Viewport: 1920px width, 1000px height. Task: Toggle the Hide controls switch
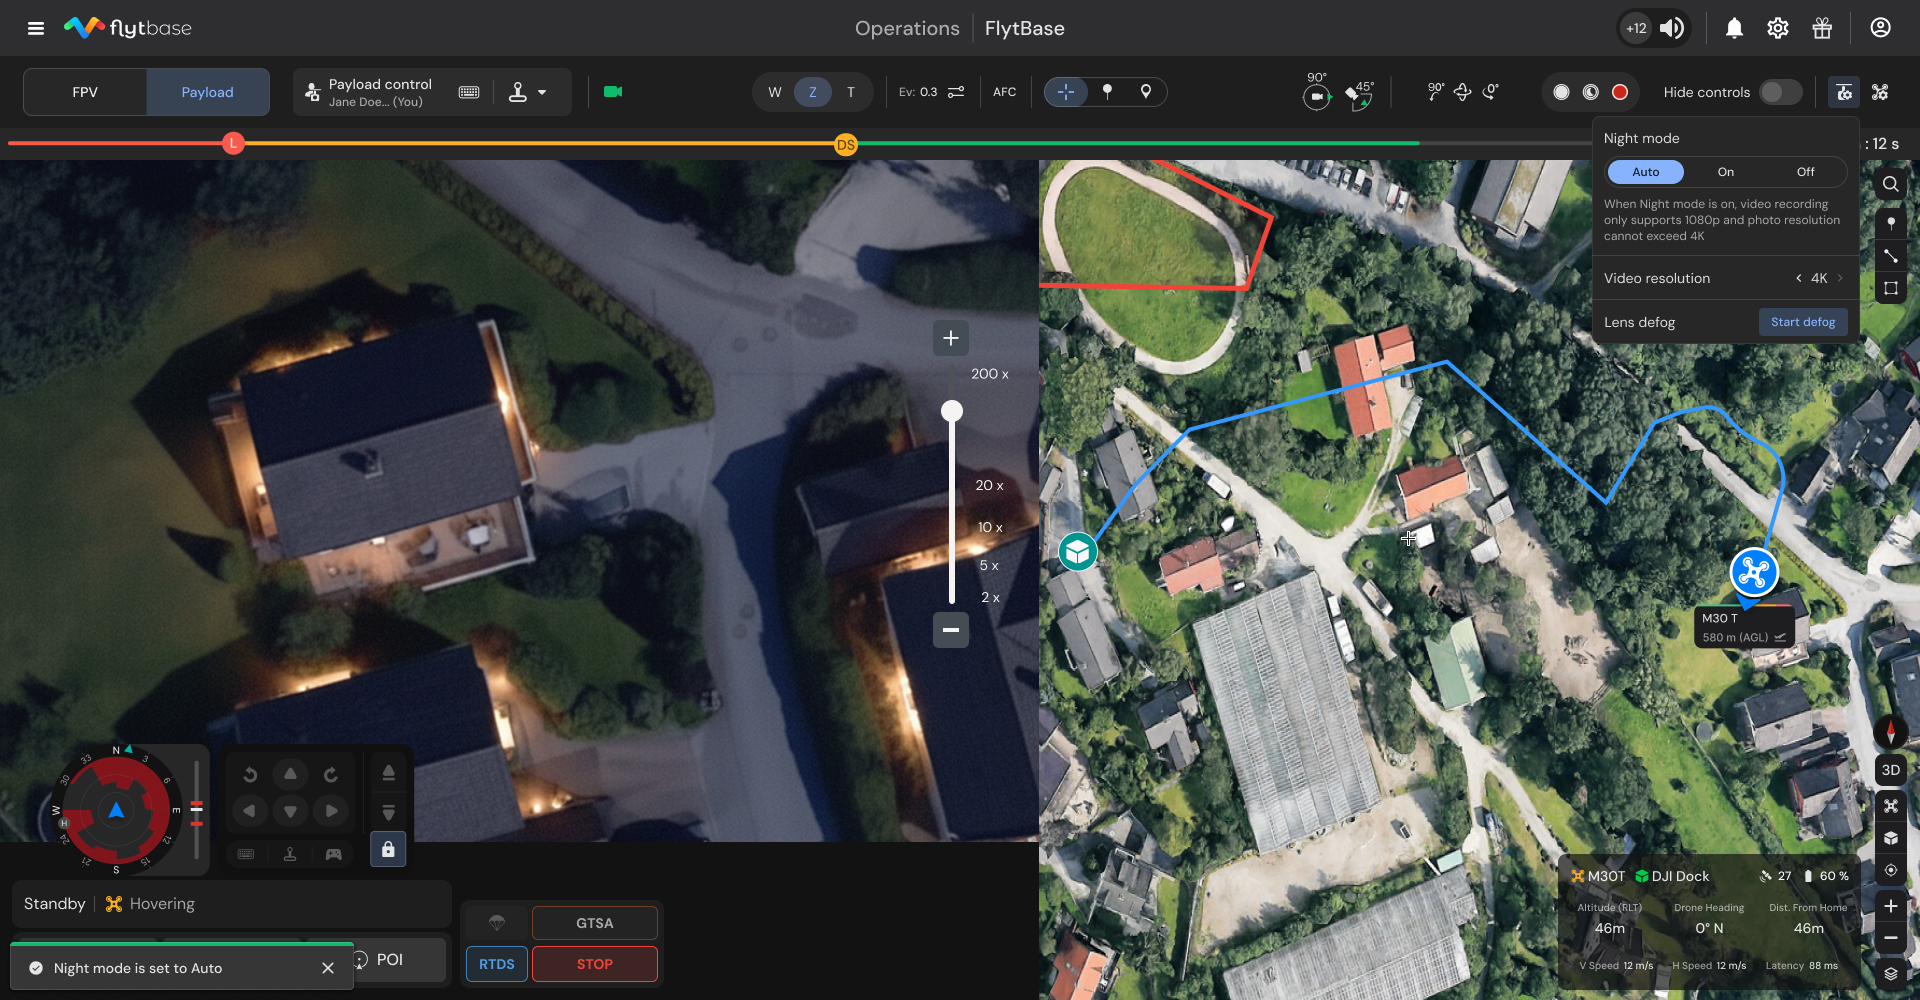[1780, 92]
